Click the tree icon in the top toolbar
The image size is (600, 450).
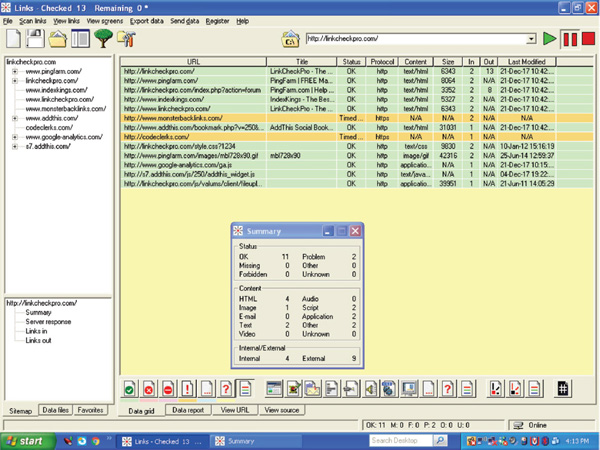coord(102,39)
